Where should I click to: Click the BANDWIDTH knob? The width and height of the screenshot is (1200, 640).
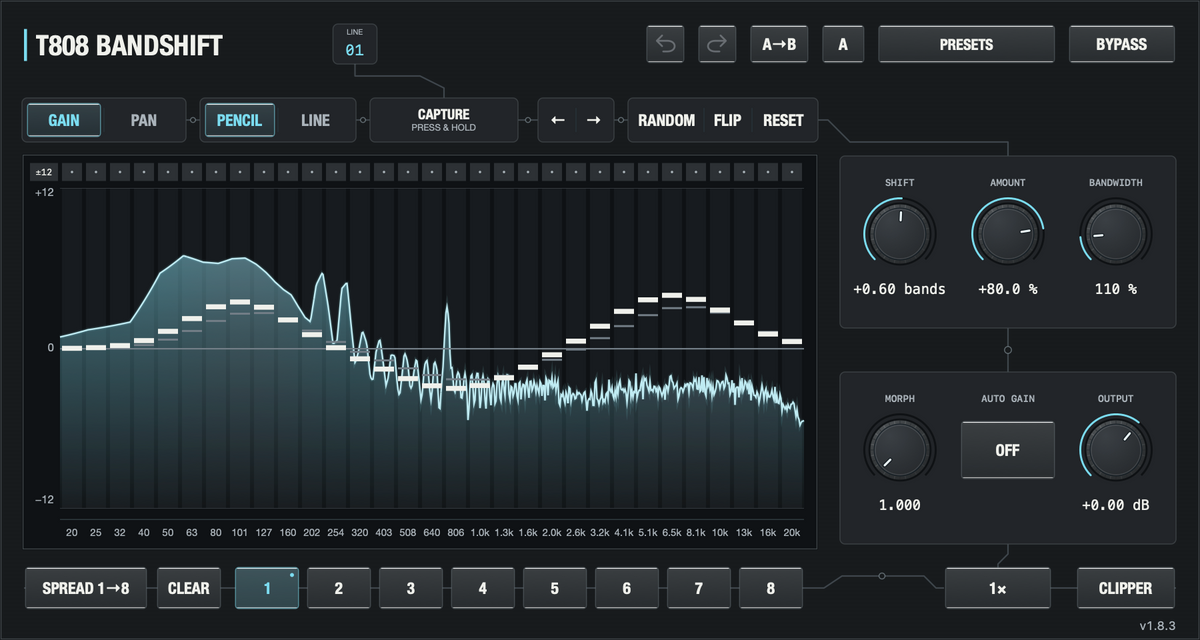1115,232
